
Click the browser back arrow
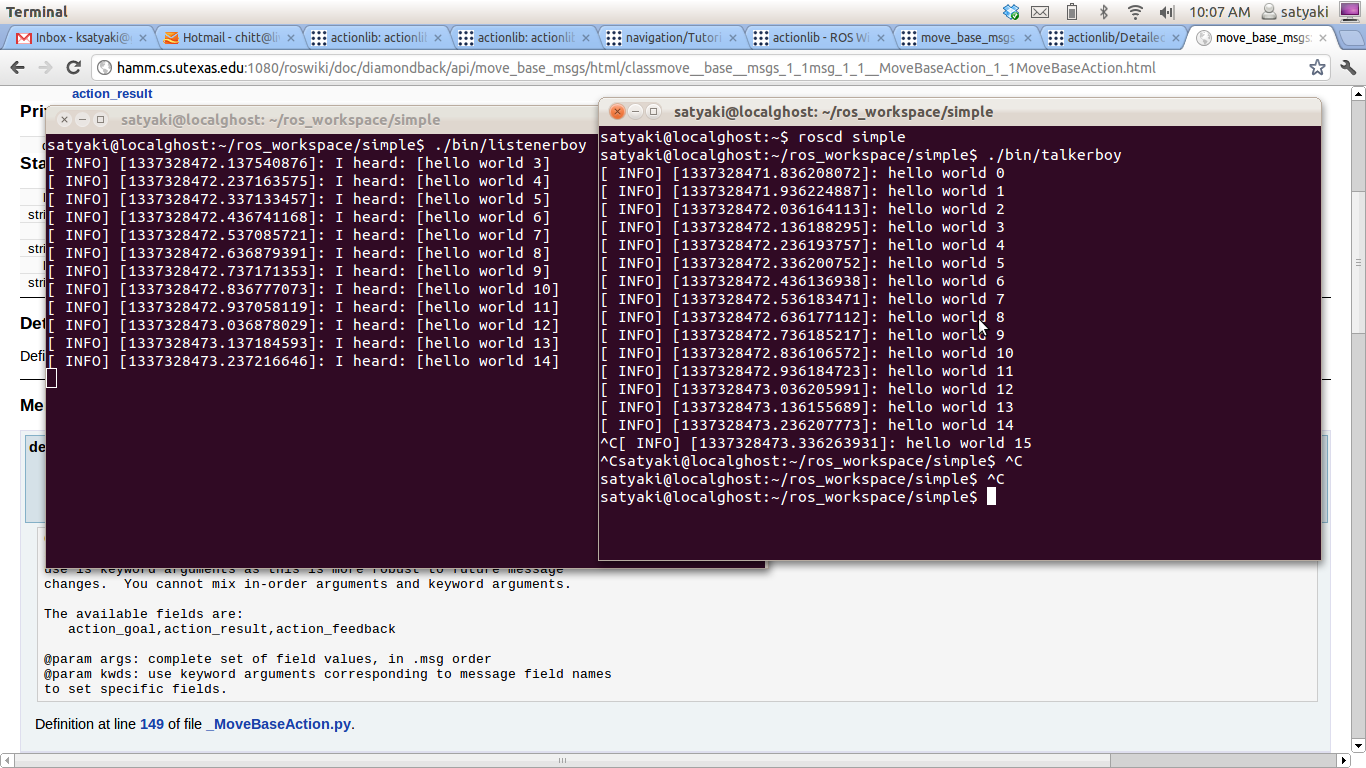coord(17,68)
